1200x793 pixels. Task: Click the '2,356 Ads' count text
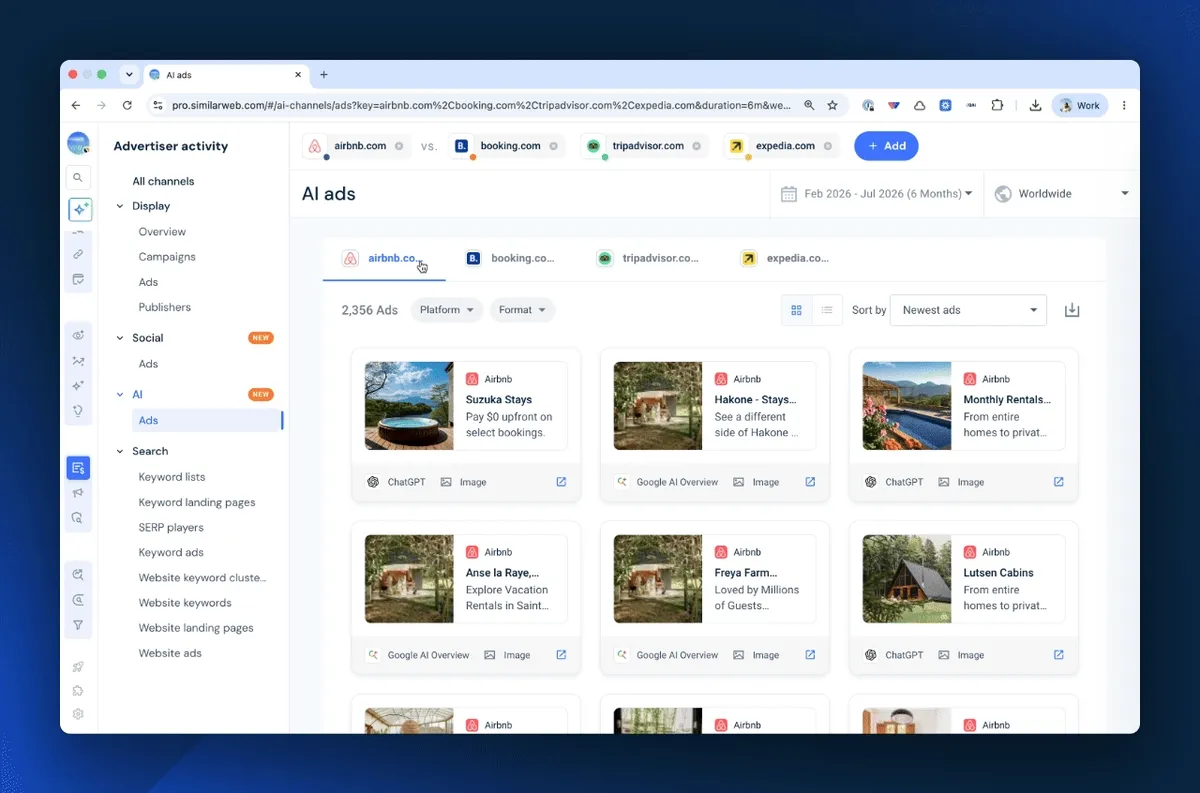pyautogui.click(x=370, y=310)
